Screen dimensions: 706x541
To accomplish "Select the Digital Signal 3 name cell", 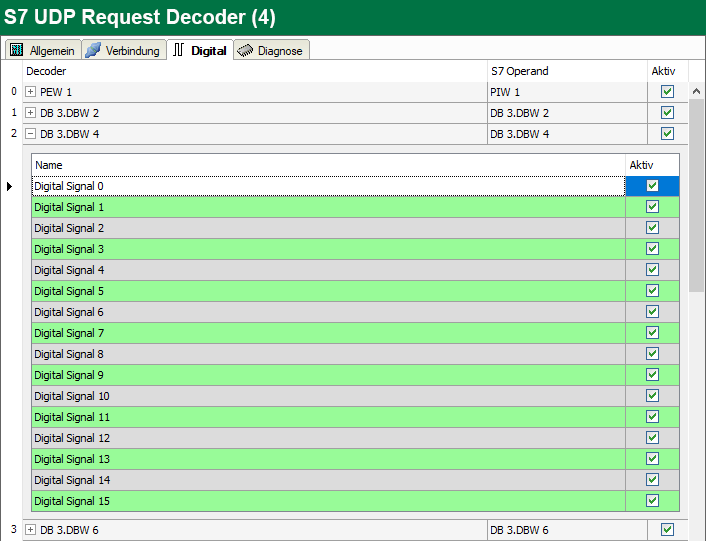I will click(328, 249).
